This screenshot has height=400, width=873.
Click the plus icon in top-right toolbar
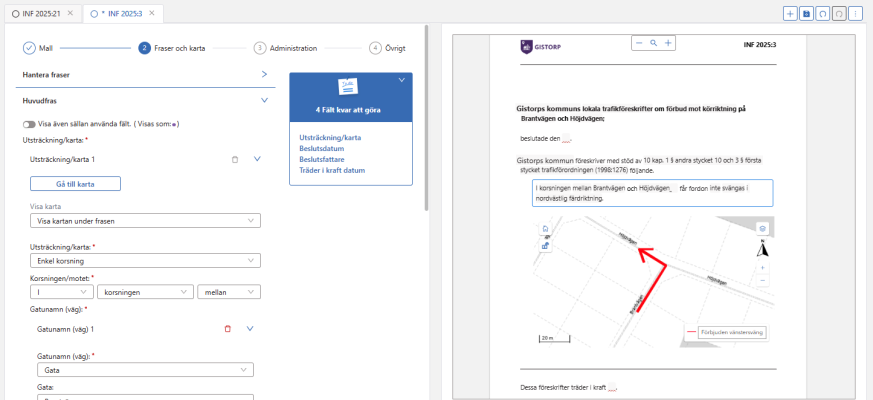[791, 13]
